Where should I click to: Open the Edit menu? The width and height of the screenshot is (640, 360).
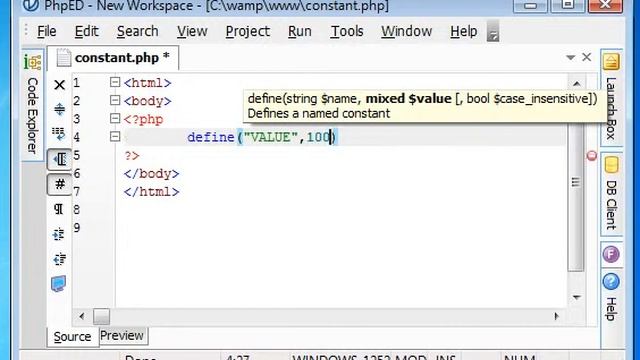coord(86,31)
